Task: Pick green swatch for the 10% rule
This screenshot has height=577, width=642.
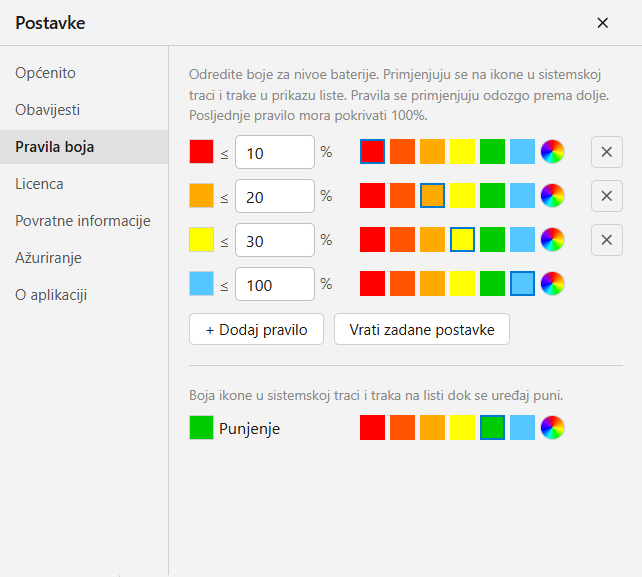Action: click(x=493, y=152)
